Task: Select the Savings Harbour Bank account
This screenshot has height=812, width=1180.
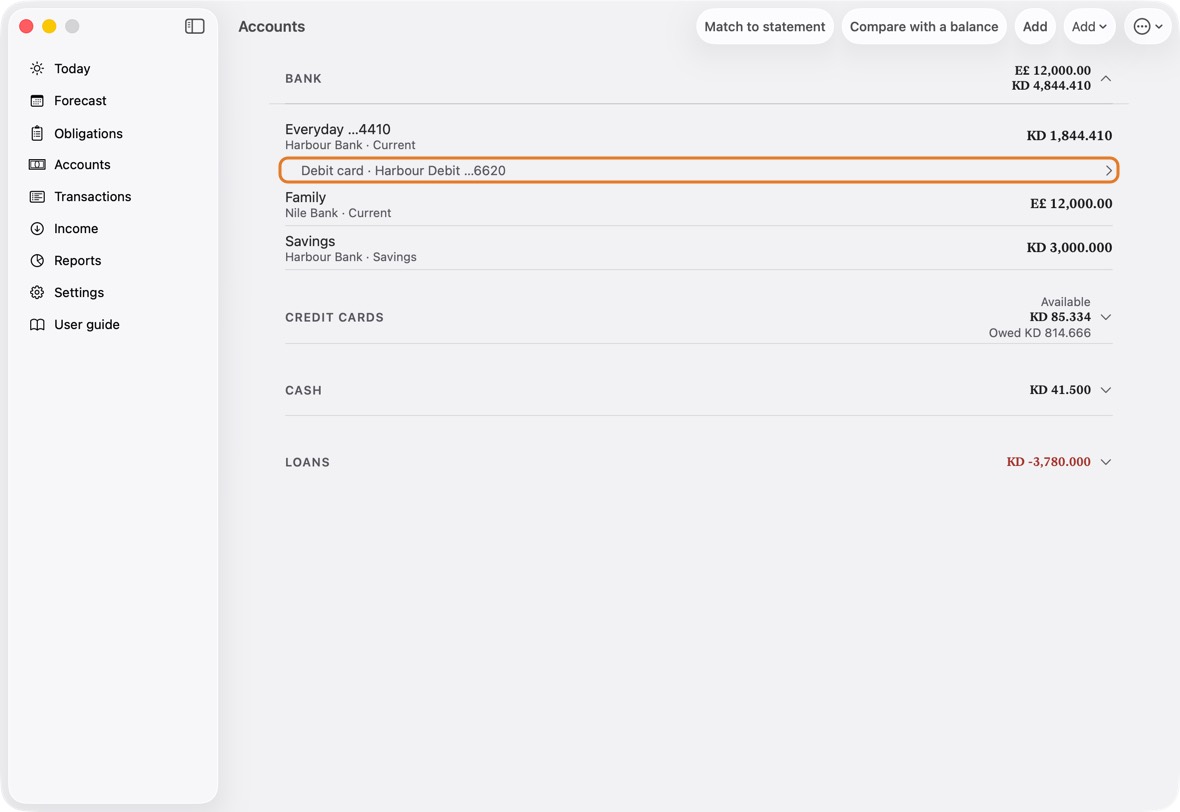Action: coord(698,248)
